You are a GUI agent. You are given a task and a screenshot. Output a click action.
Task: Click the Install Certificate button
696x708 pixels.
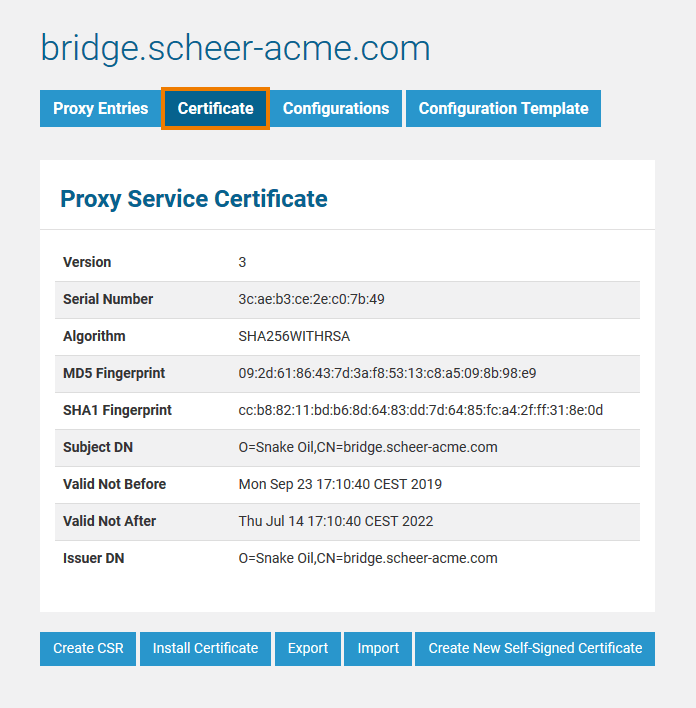click(x=205, y=648)
